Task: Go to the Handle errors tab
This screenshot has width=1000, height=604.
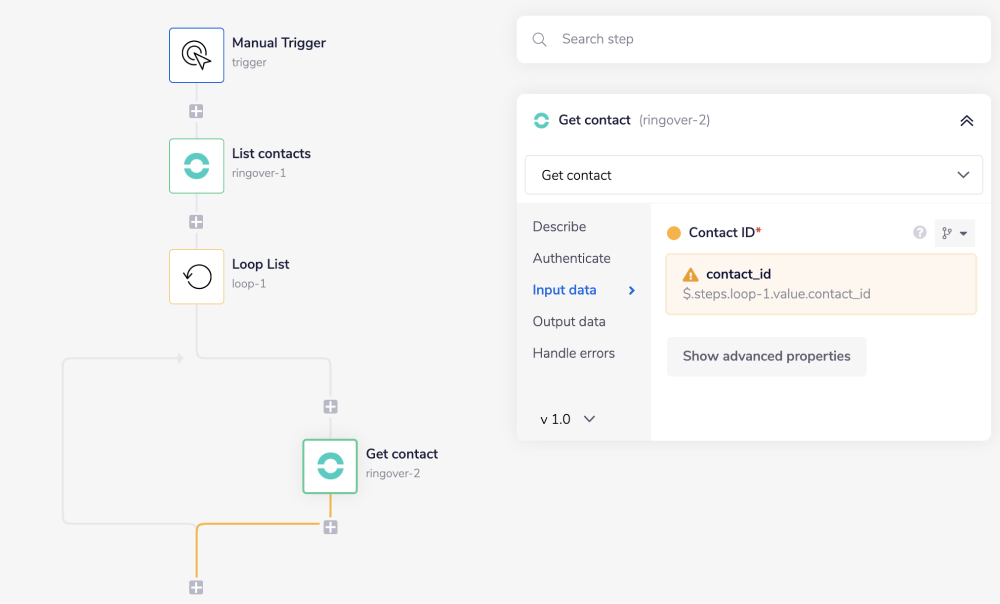Action: 574,353
